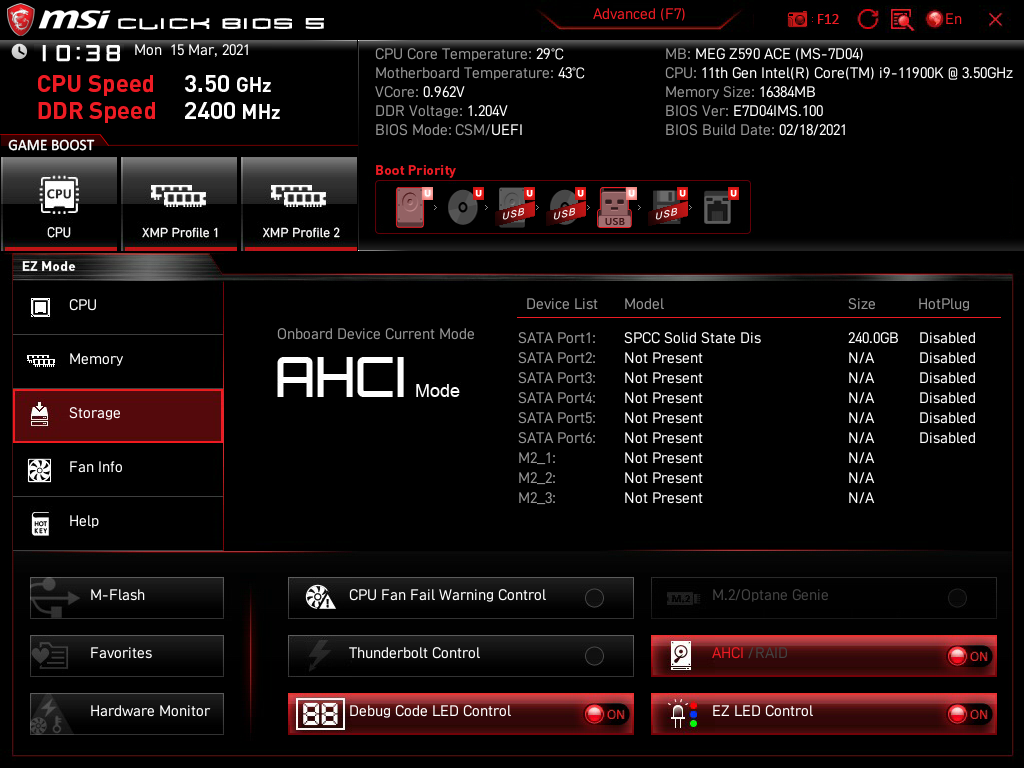Click the circular reset arrow icon
This screenshot has height=768, width=1024.
[867, 19]
